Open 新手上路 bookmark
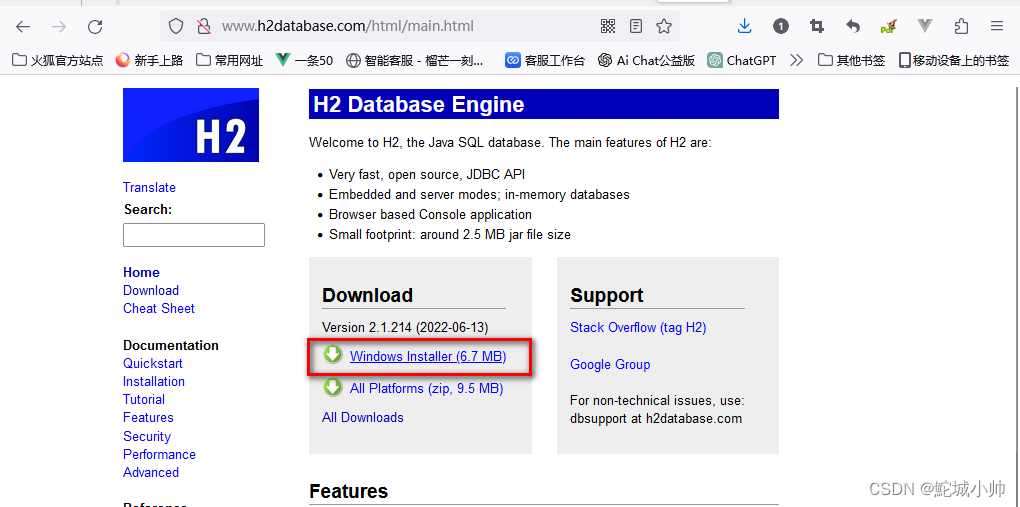 (150, 61)
